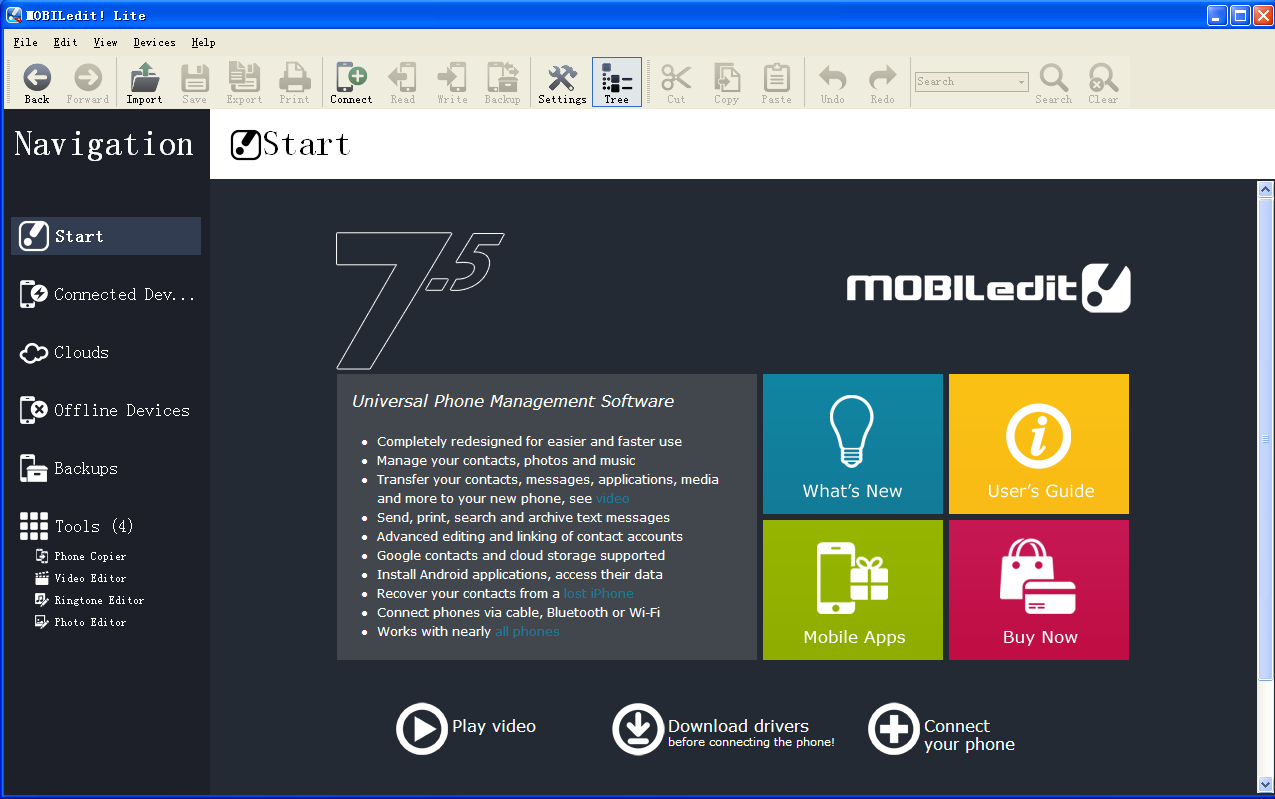Viewport: 1275px width, 799px height.
Task: Follow the 'all phones' link
Action: [x=527, y=631]
